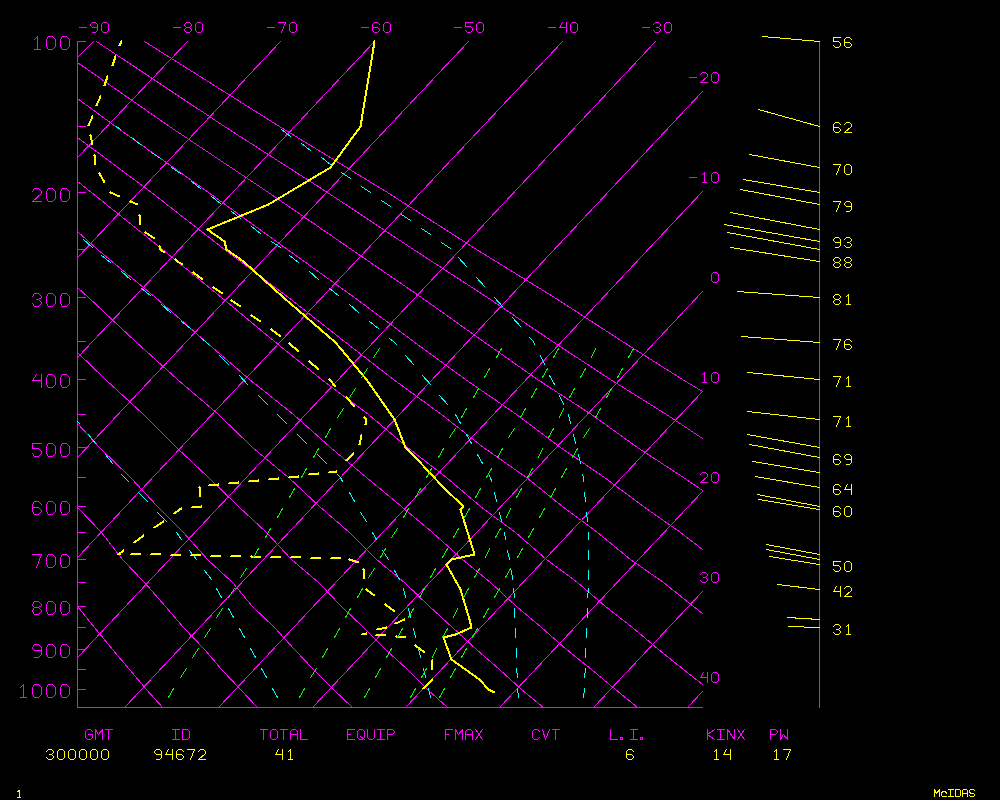Viewport: 1000px width, 800px height.
Task: Click the TOTAL index header
Action: pyautogui.click(x=283, y=735)
